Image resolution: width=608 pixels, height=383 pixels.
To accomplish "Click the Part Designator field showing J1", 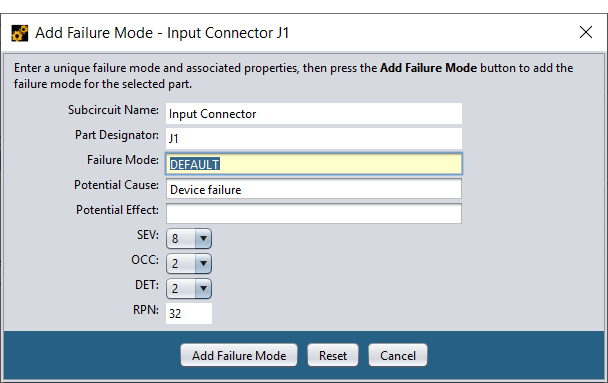I will click(314, 138).
